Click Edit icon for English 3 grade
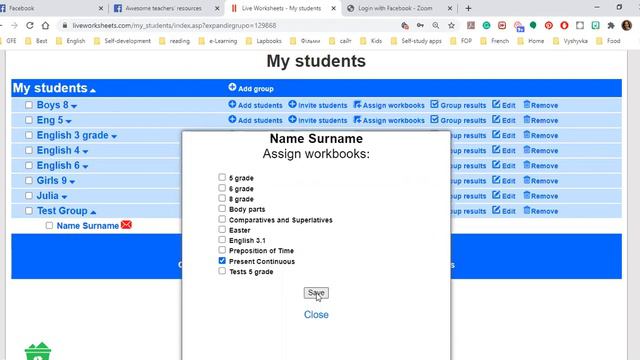This screenshot has width=640, height=360. pos(496,134)
